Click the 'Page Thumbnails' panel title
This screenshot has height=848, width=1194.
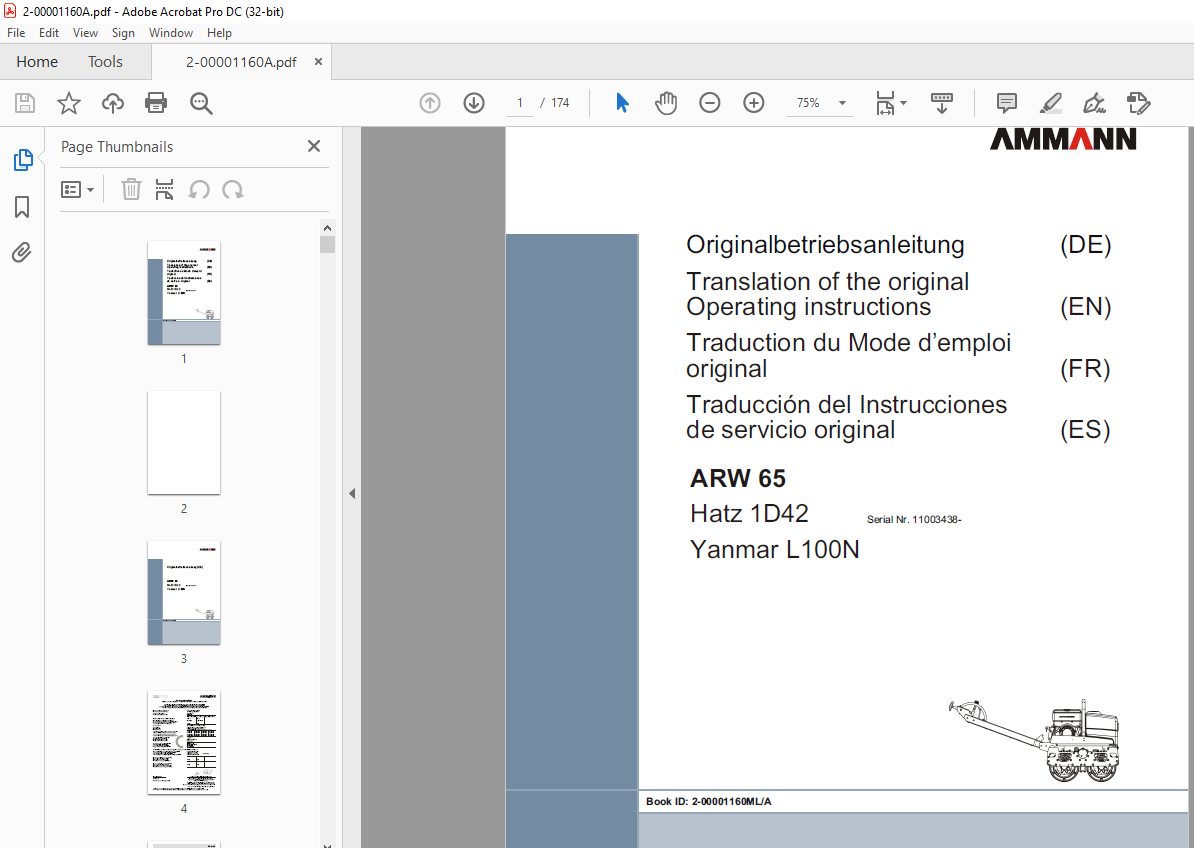(x=117, y=147)
